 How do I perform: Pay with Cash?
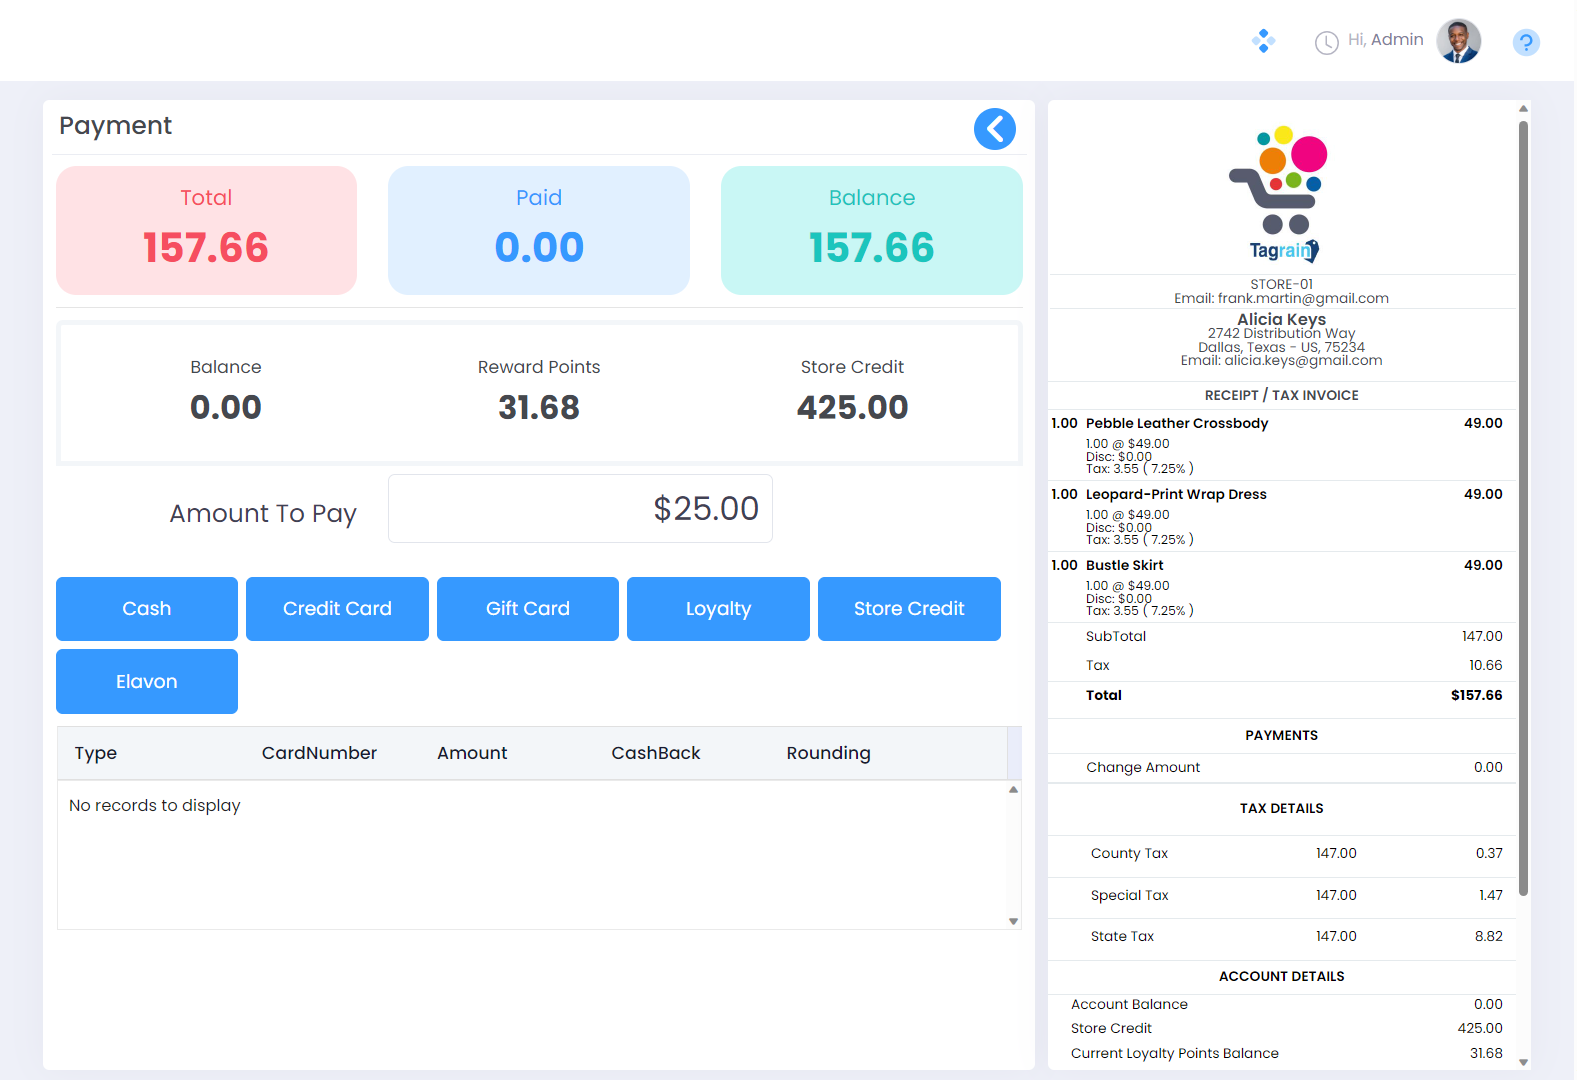point(147,609)
